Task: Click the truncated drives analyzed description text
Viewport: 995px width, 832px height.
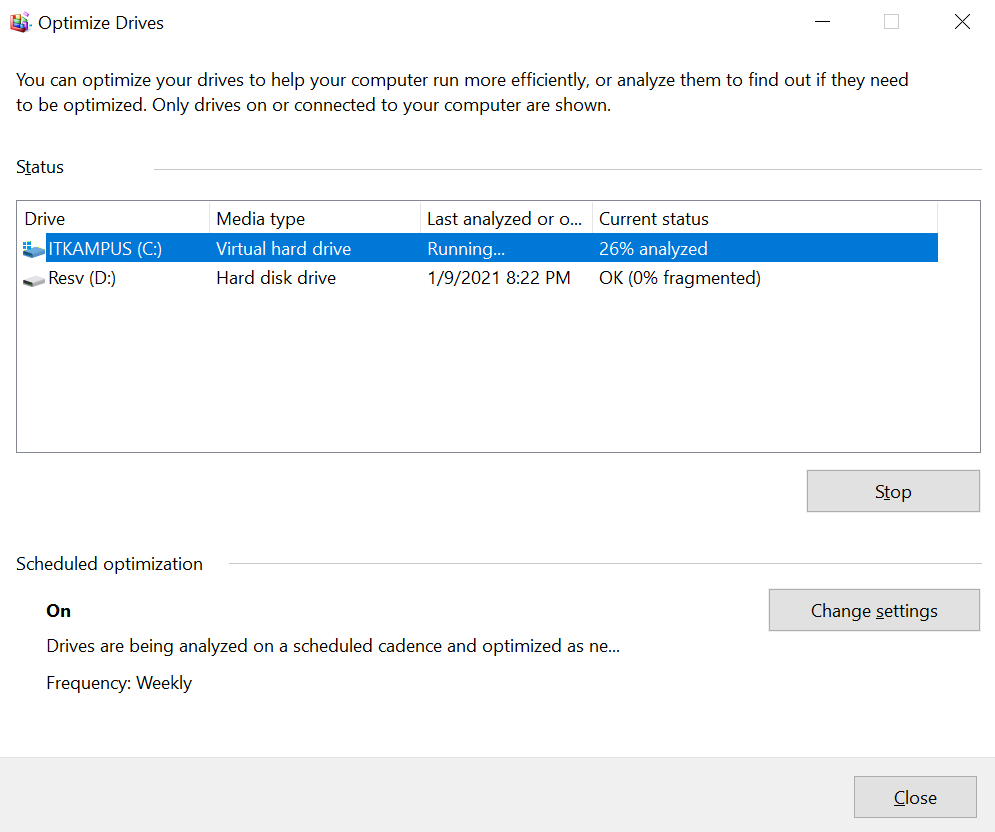Action: pos(332,646)
